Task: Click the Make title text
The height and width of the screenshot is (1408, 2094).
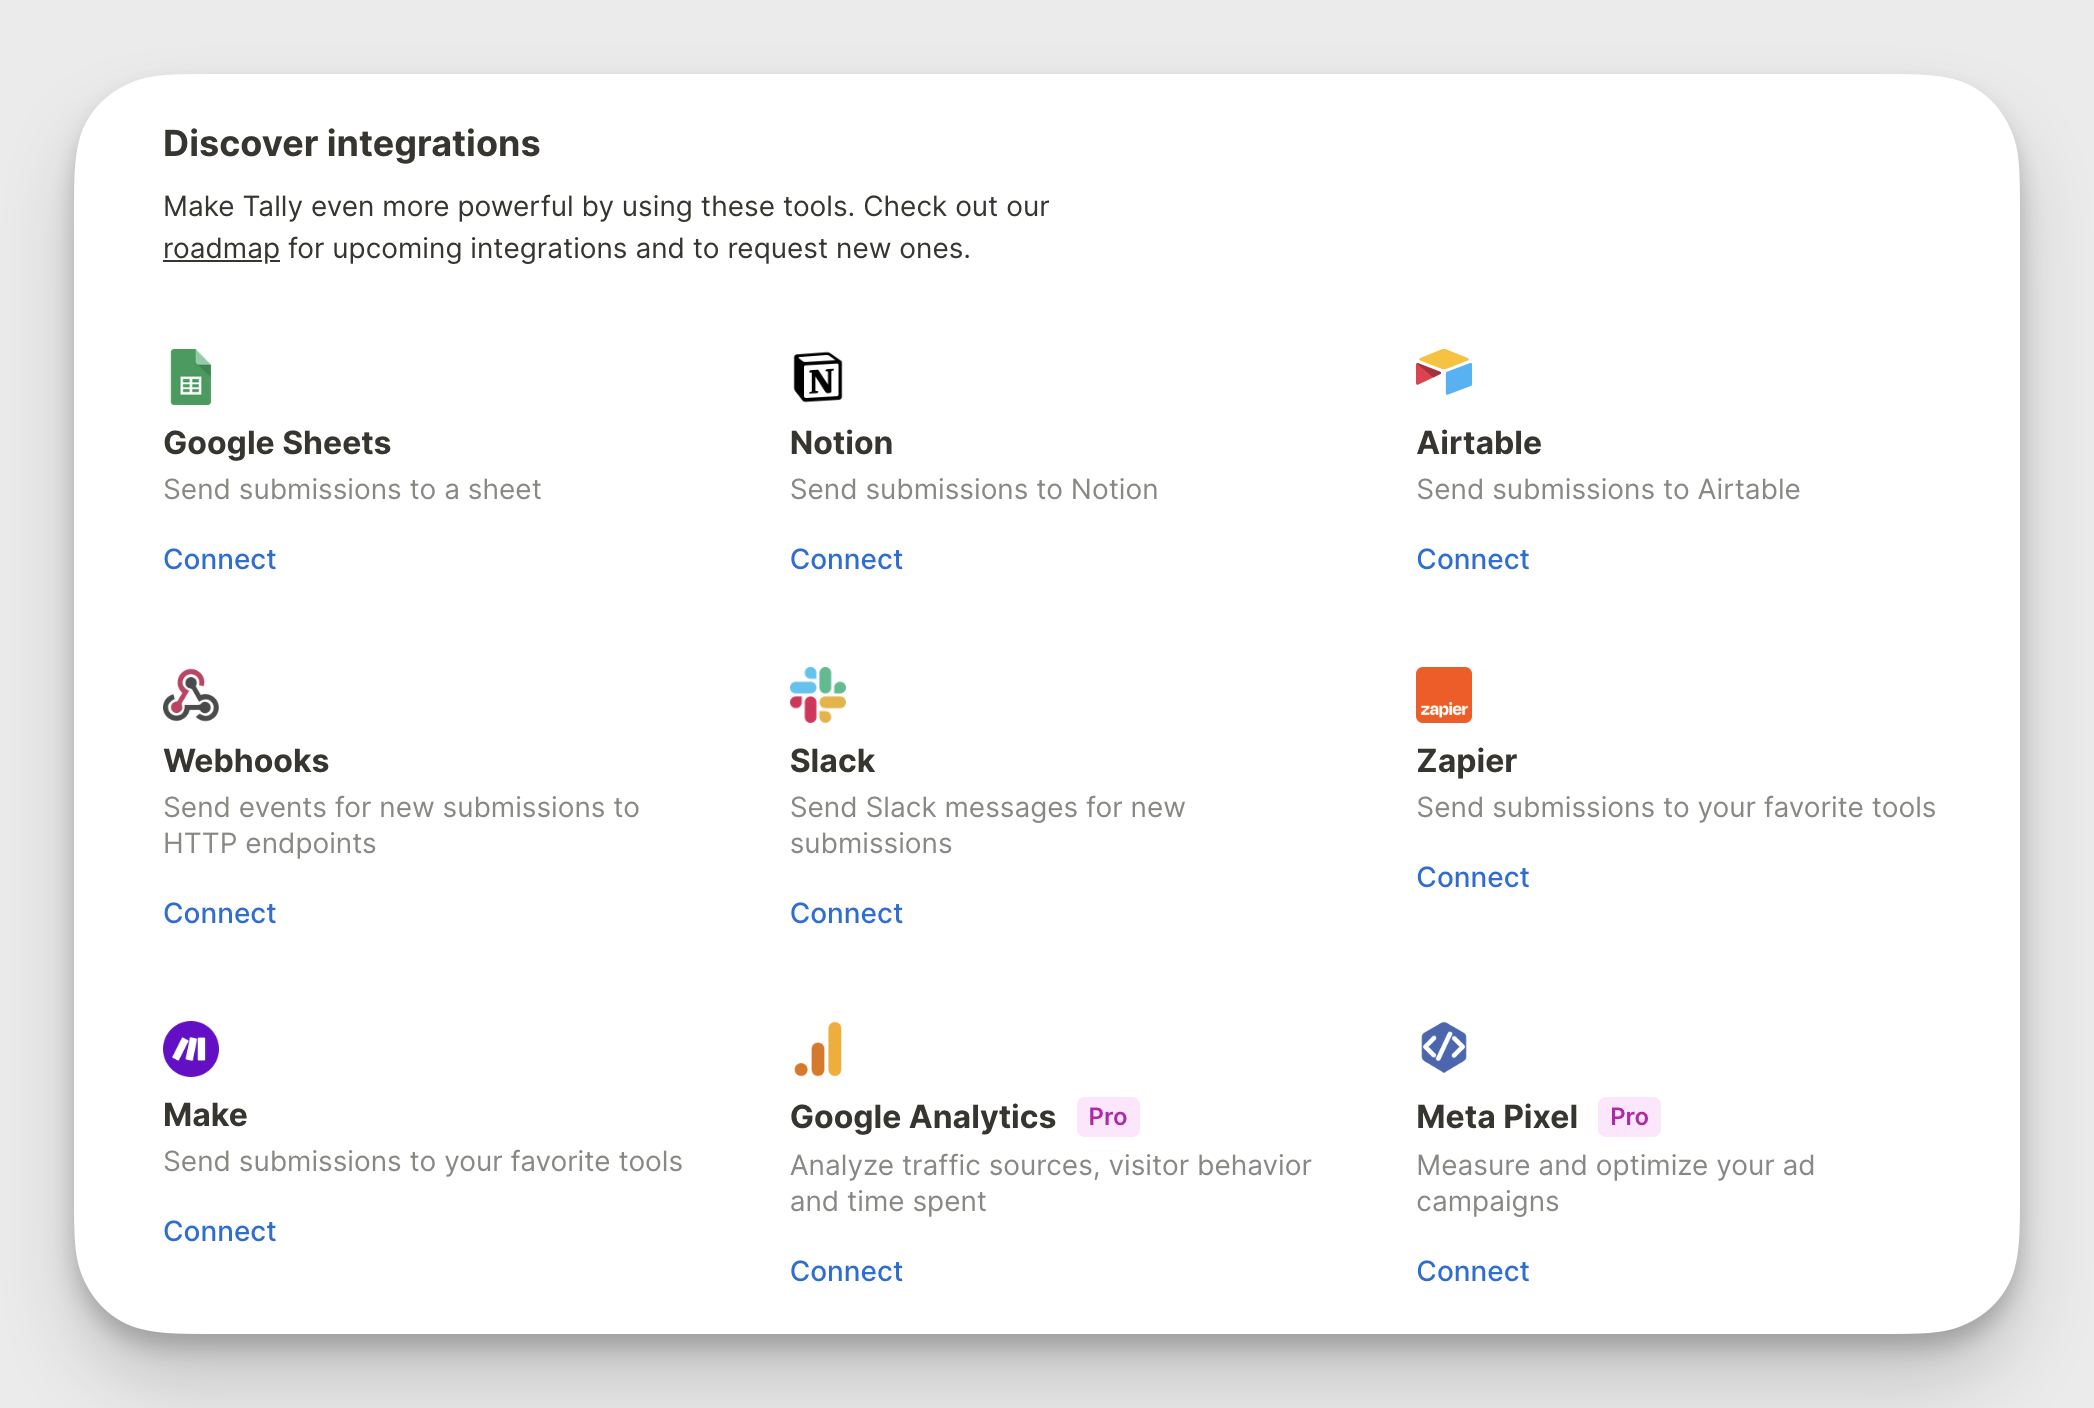Action: click(205, 1115)
